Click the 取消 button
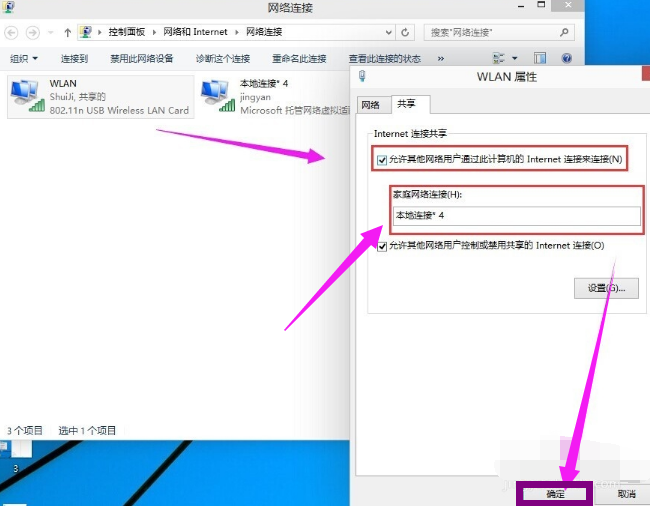 click(x=625, y=493)
